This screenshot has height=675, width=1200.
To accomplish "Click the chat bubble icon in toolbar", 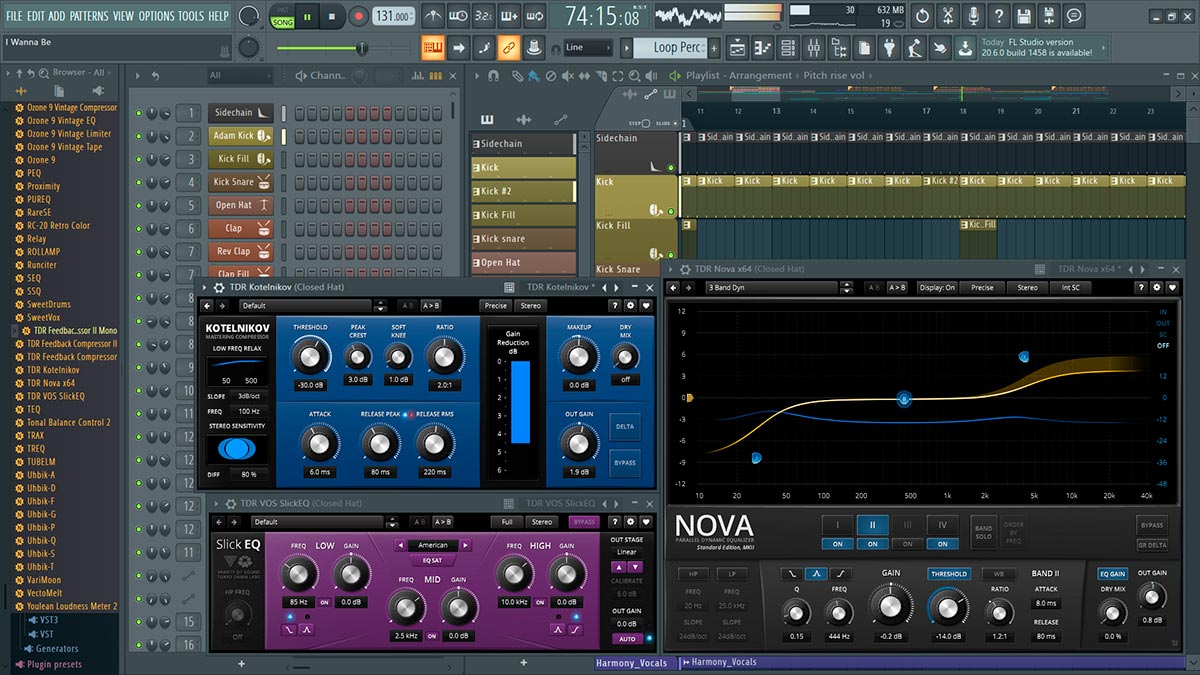I will tap(1073, 16).
